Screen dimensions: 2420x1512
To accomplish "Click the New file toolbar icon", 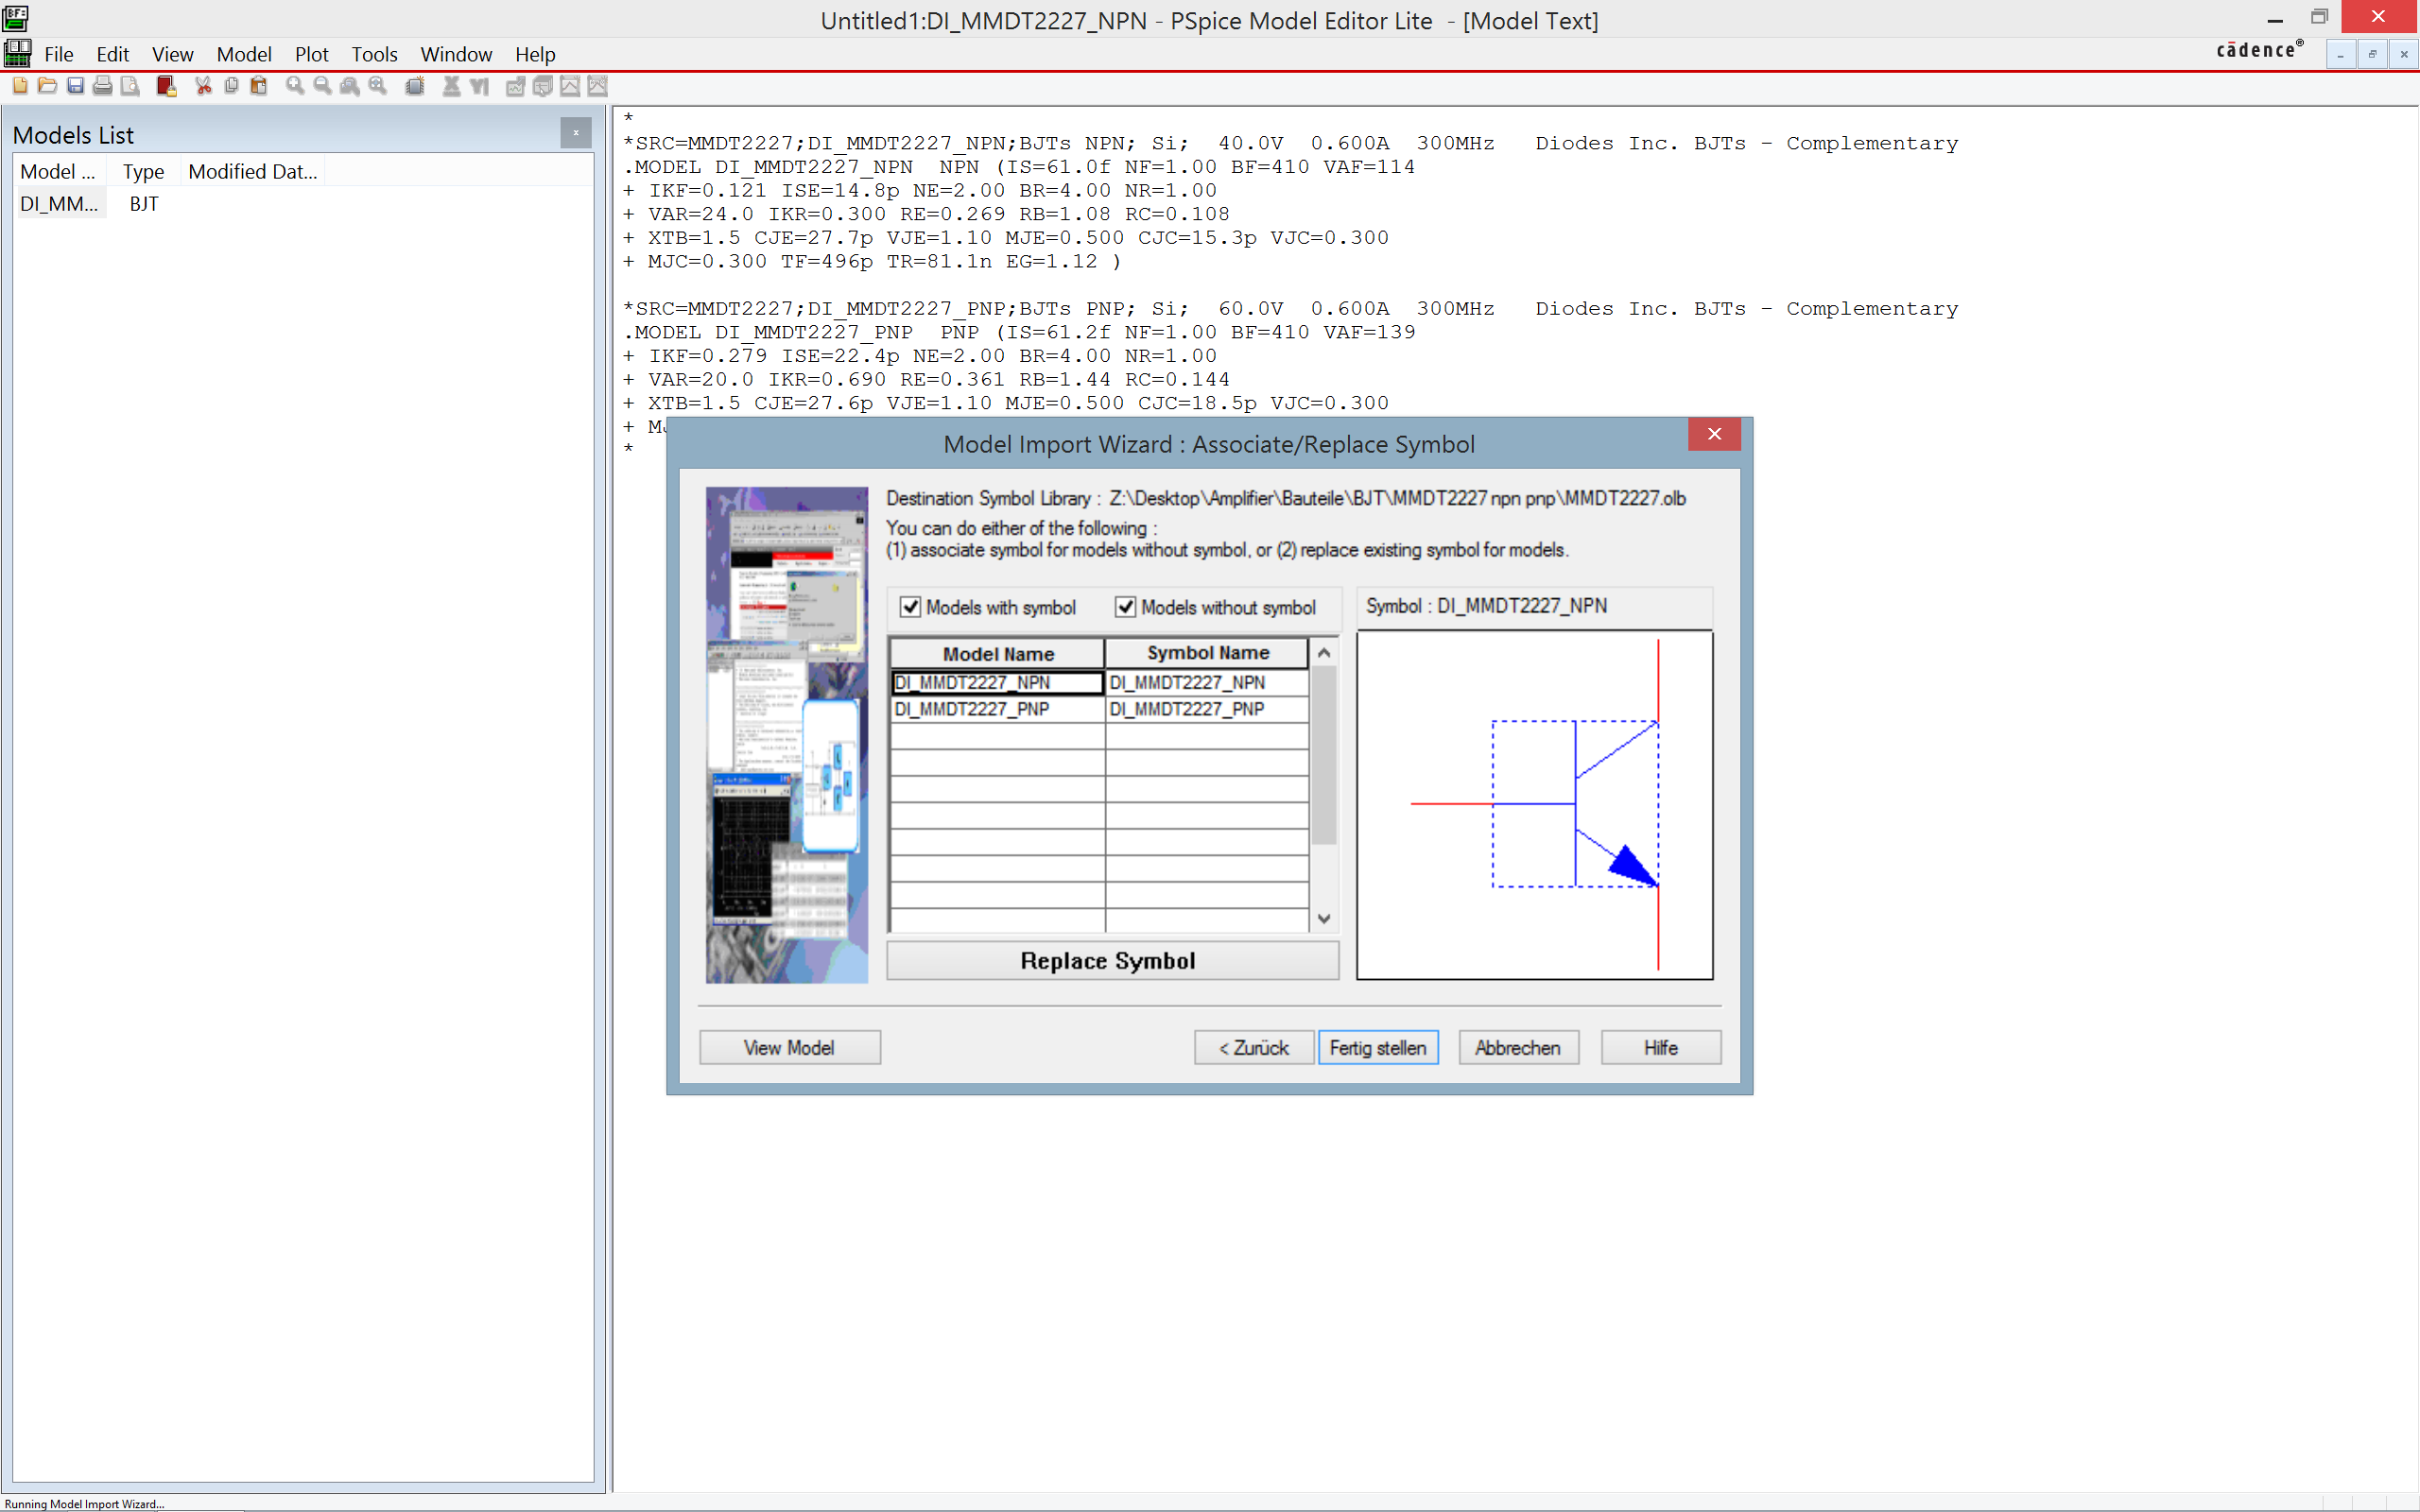I will [x=19, y=86].
